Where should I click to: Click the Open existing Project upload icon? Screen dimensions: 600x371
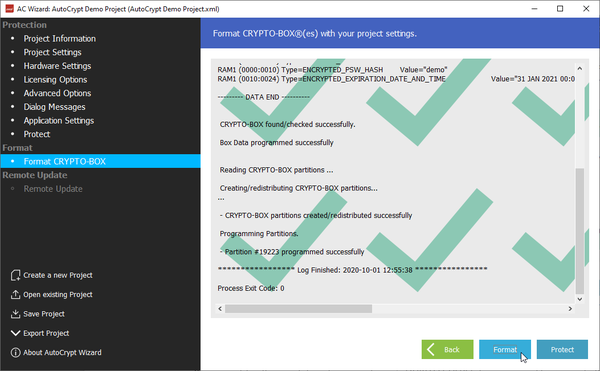(x=15, y=295)
